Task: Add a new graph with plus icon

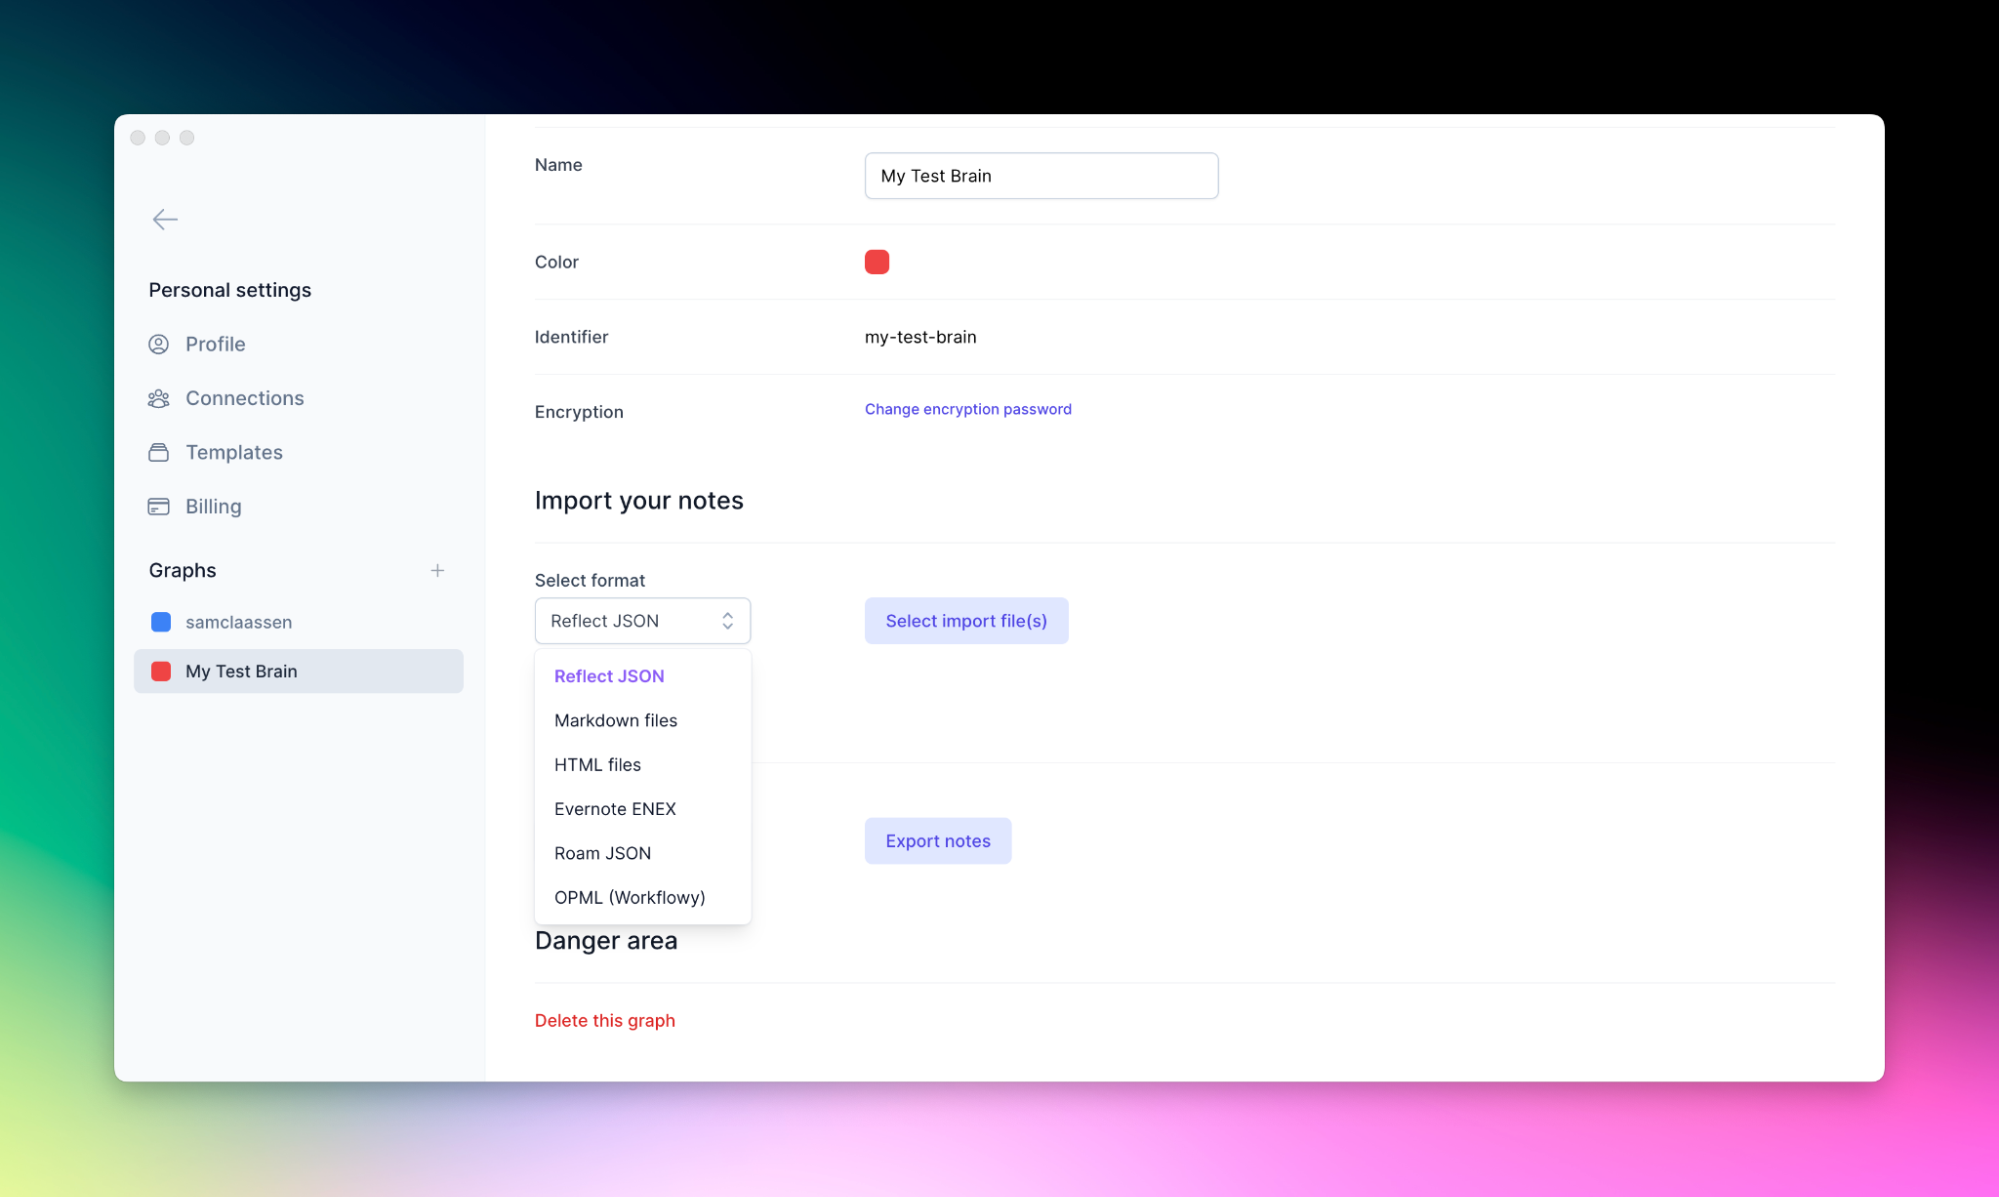Action: coord(437,570)
